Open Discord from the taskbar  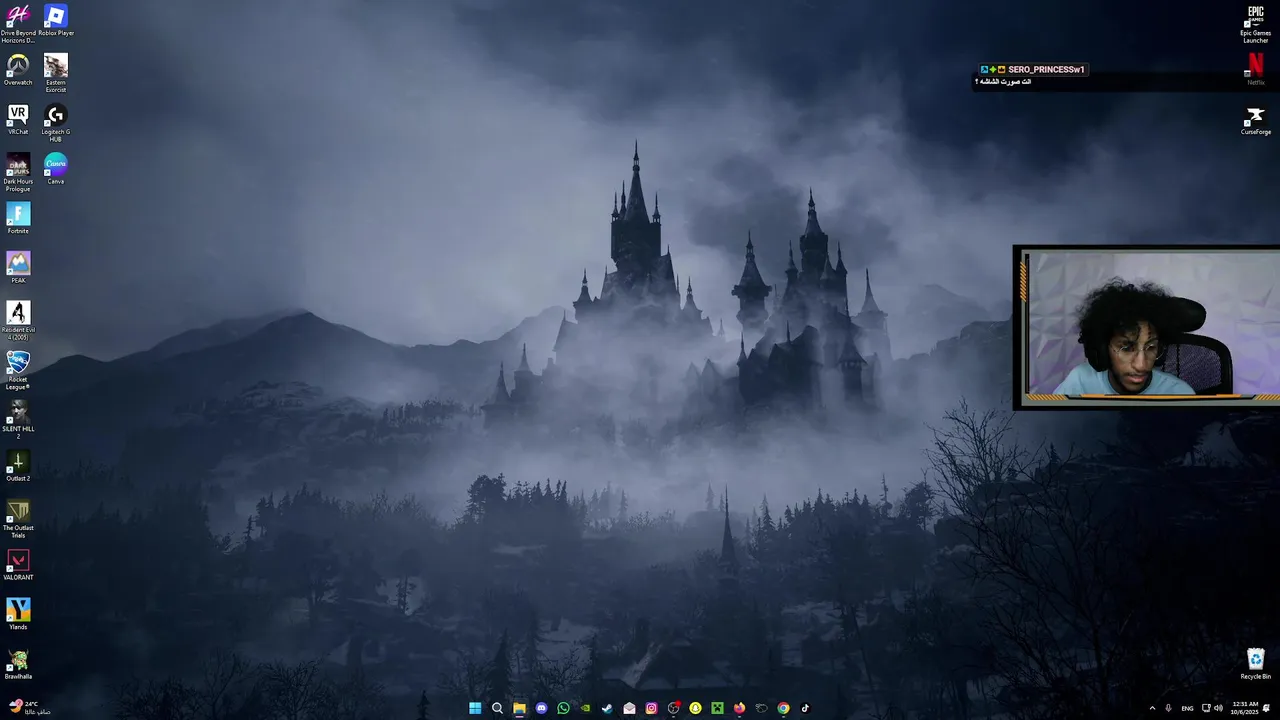[541, 708]
